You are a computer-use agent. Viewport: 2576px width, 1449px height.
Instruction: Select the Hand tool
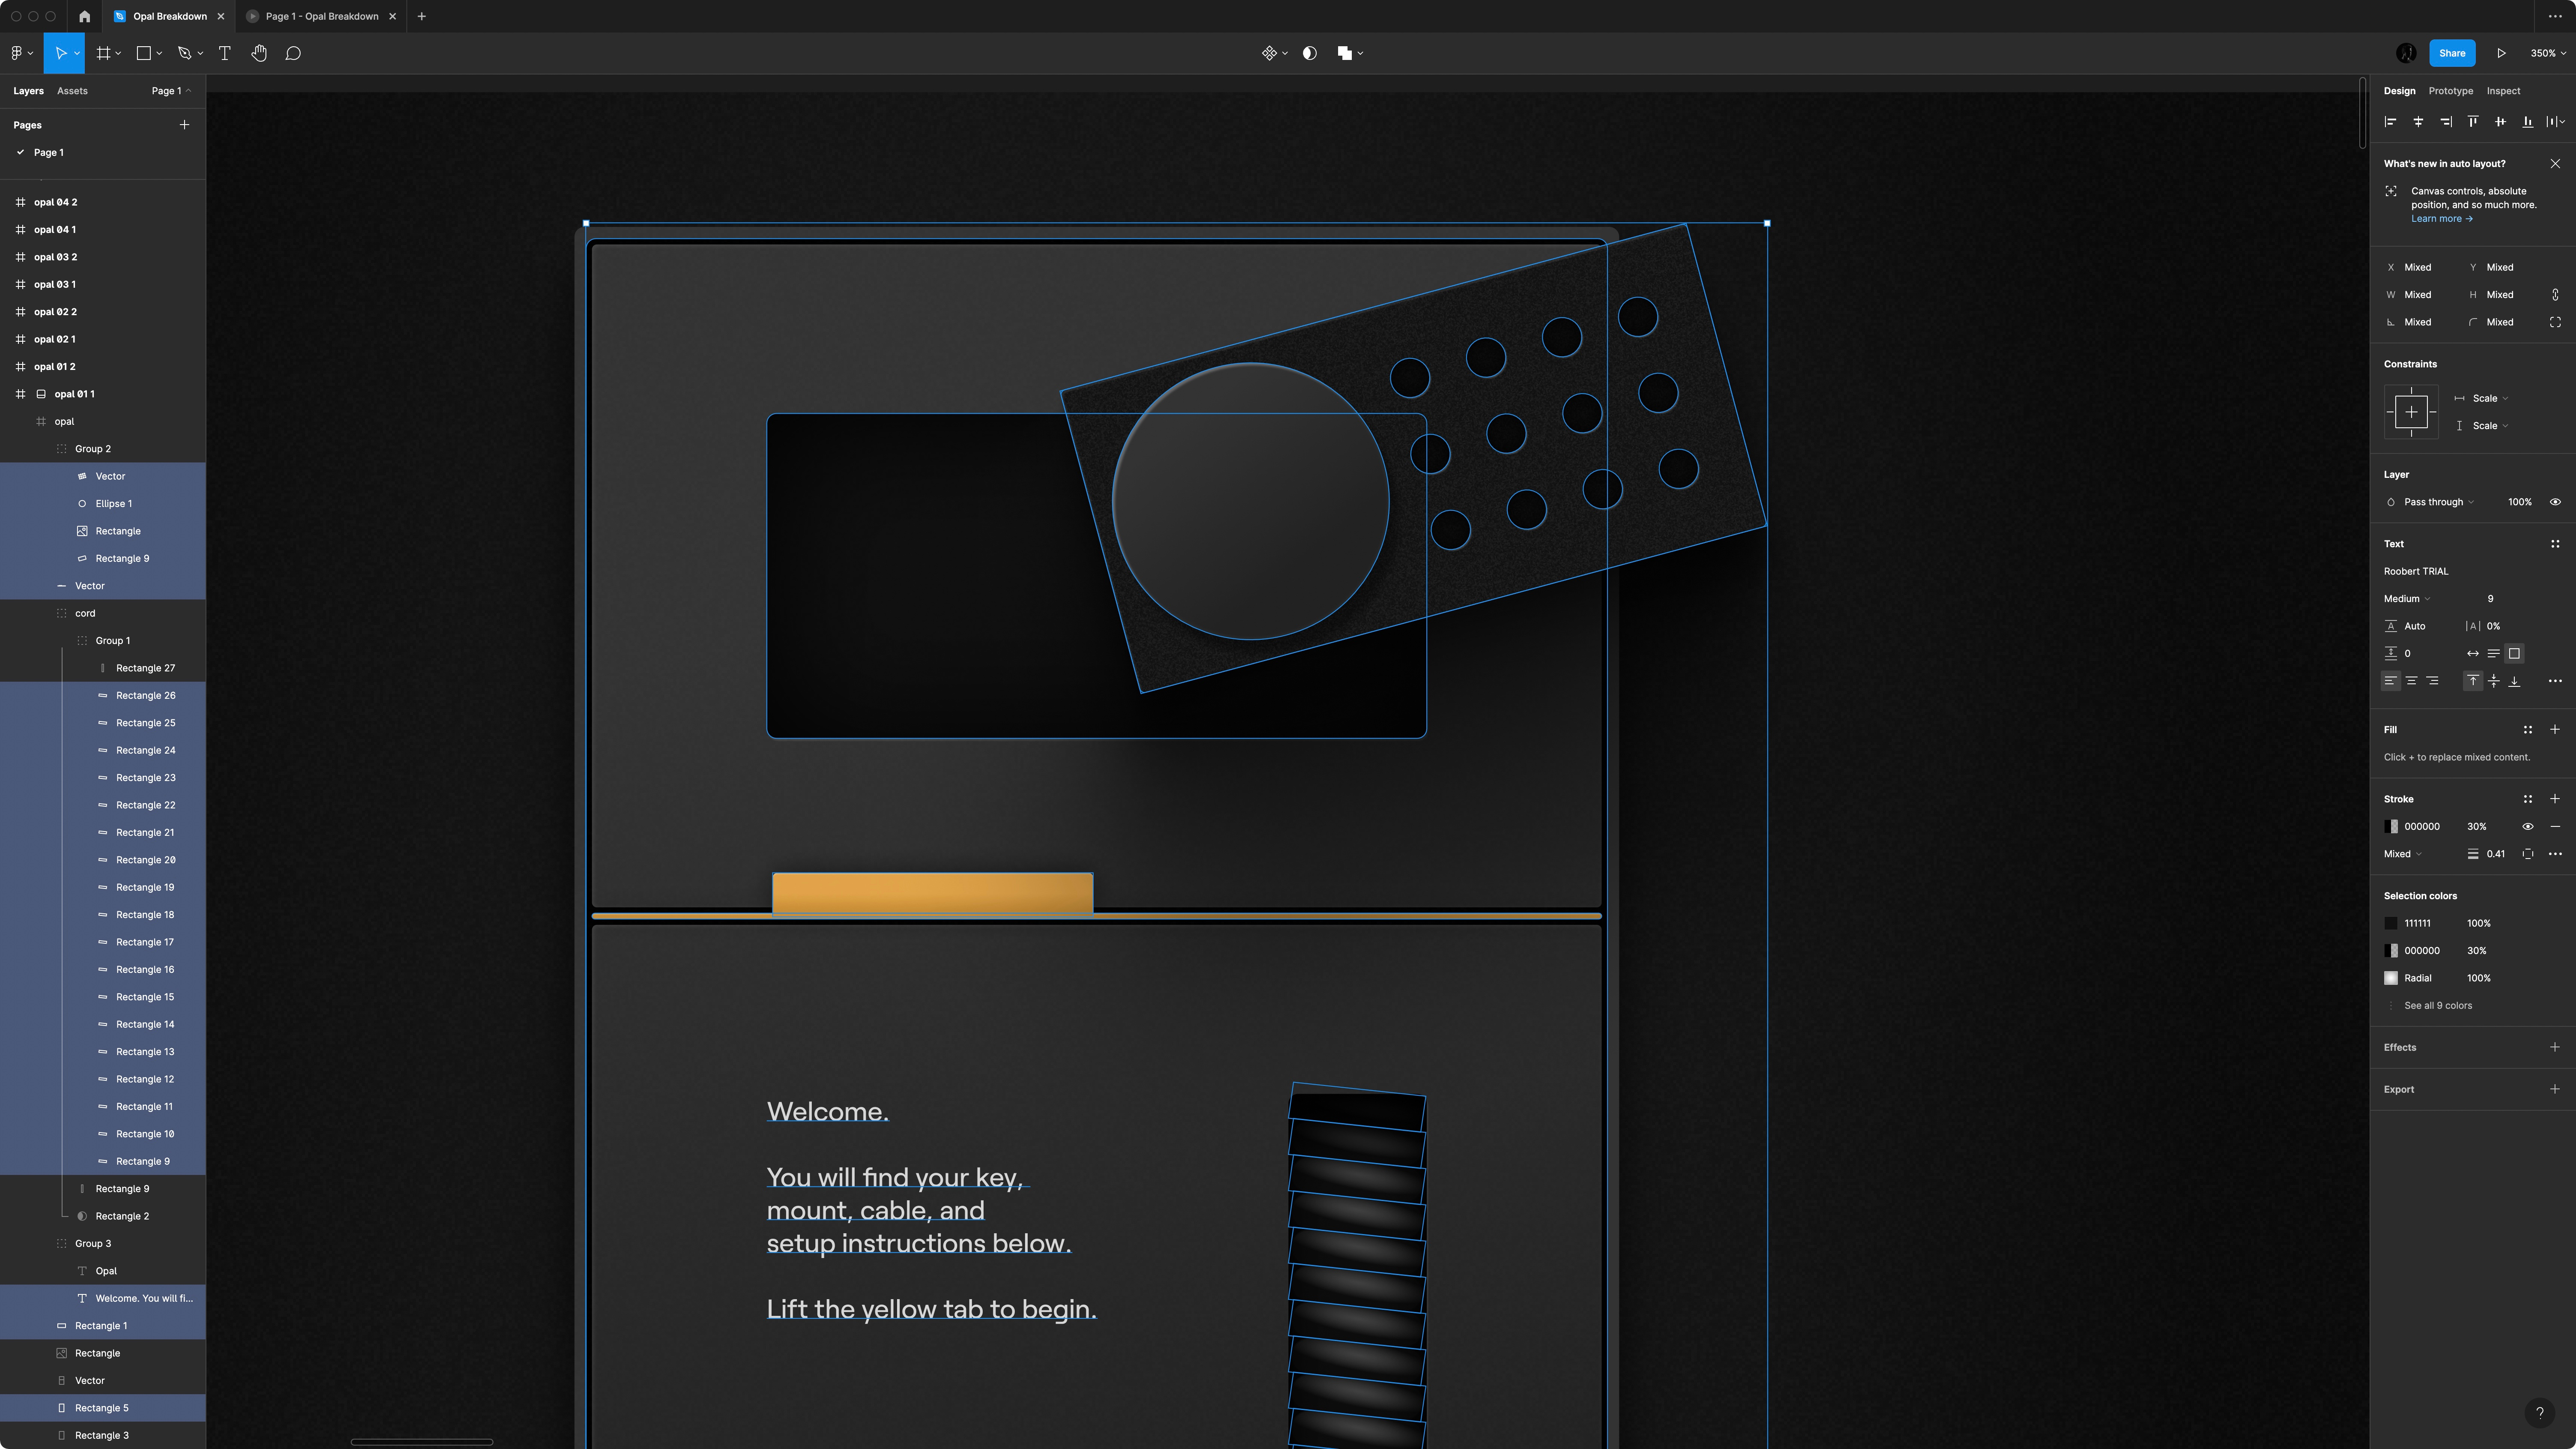tap(259, 53)
